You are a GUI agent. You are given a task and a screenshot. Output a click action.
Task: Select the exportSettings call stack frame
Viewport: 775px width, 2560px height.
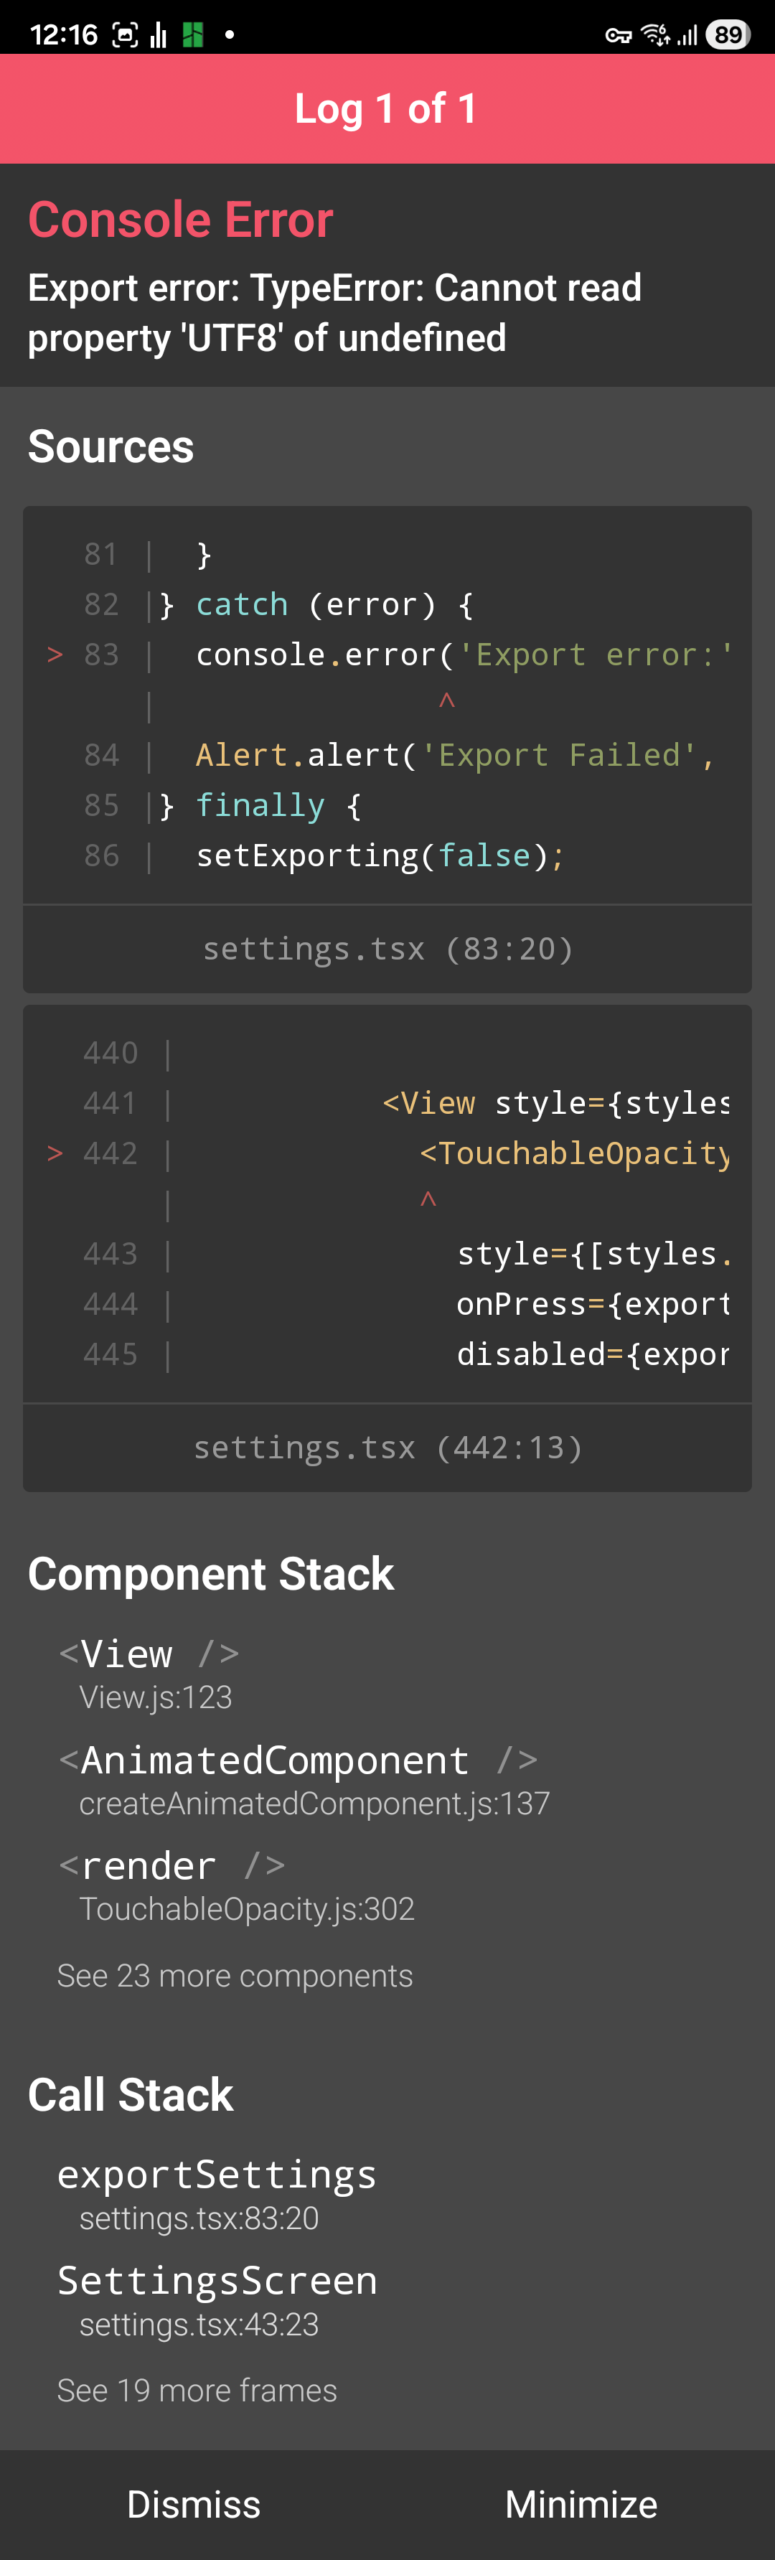point(217,2193)
